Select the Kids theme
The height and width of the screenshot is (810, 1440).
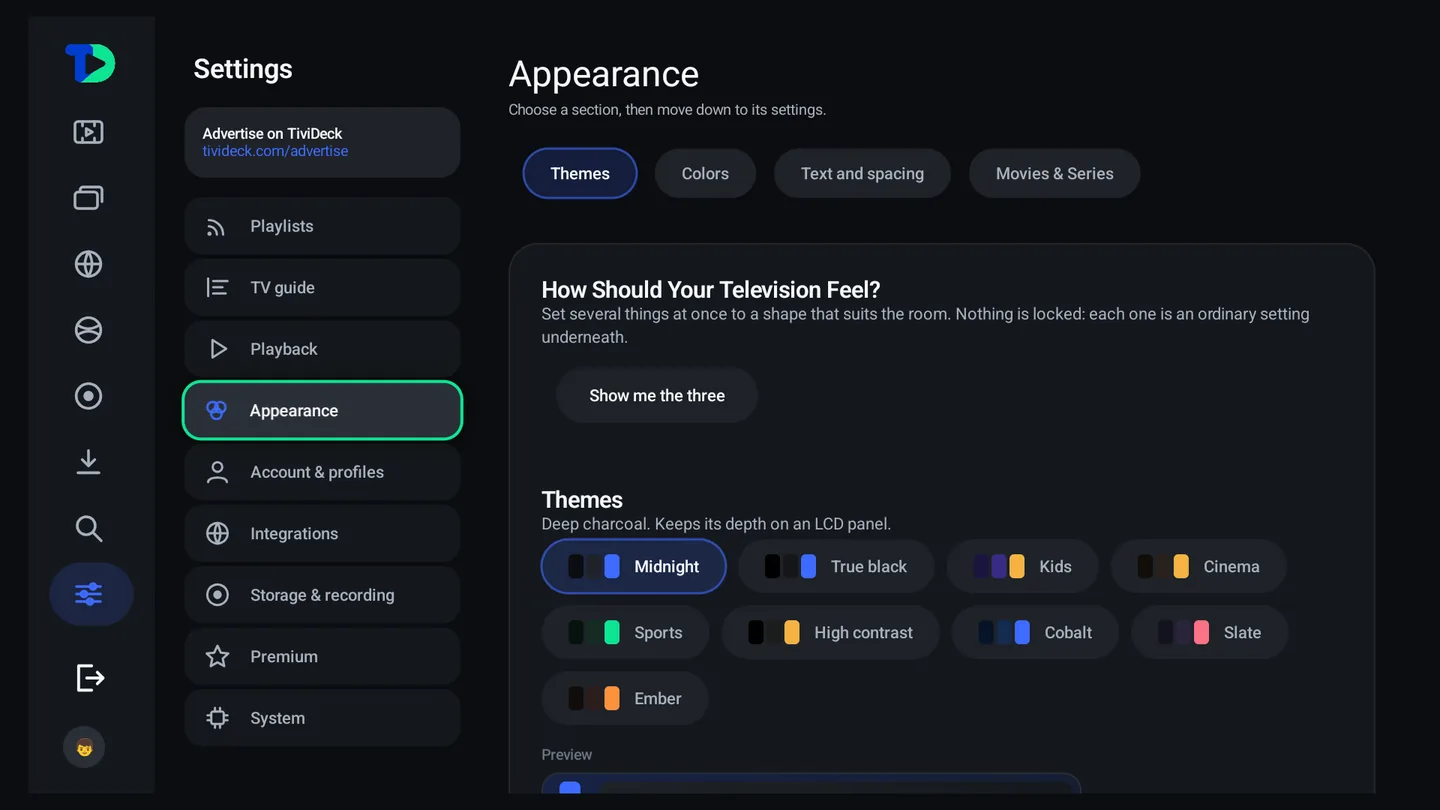point(1022,566)
